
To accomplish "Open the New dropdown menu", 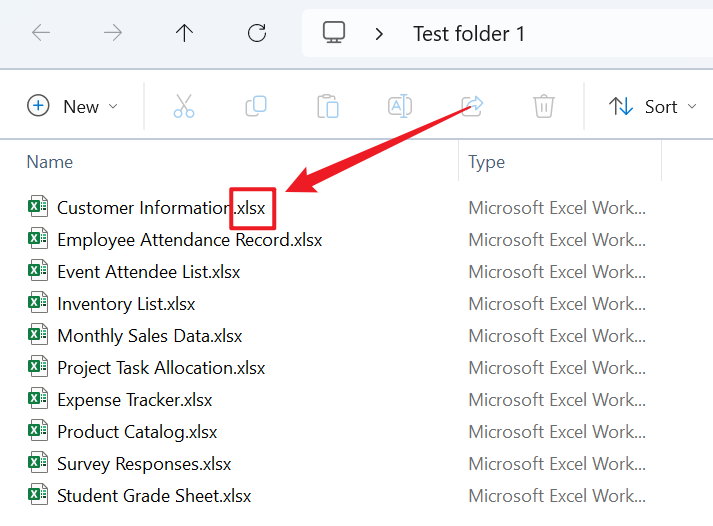I will pos(73,106).
